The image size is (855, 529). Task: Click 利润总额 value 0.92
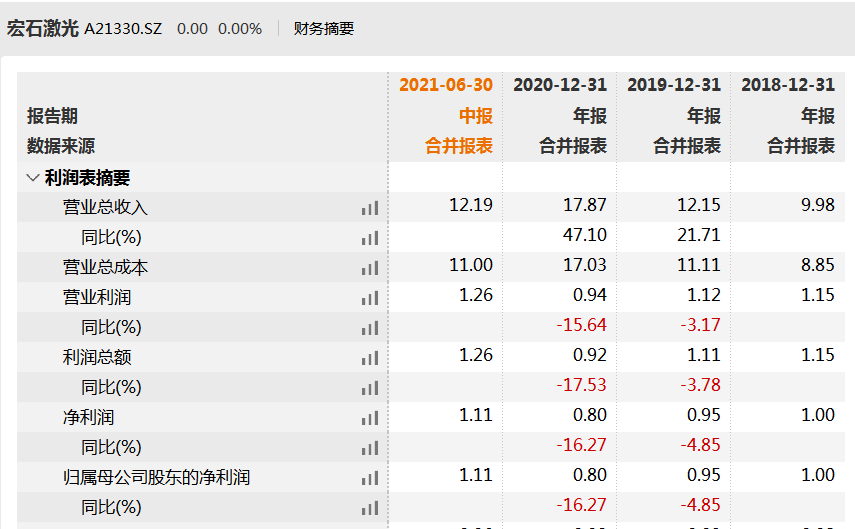[x=590, y=355]
